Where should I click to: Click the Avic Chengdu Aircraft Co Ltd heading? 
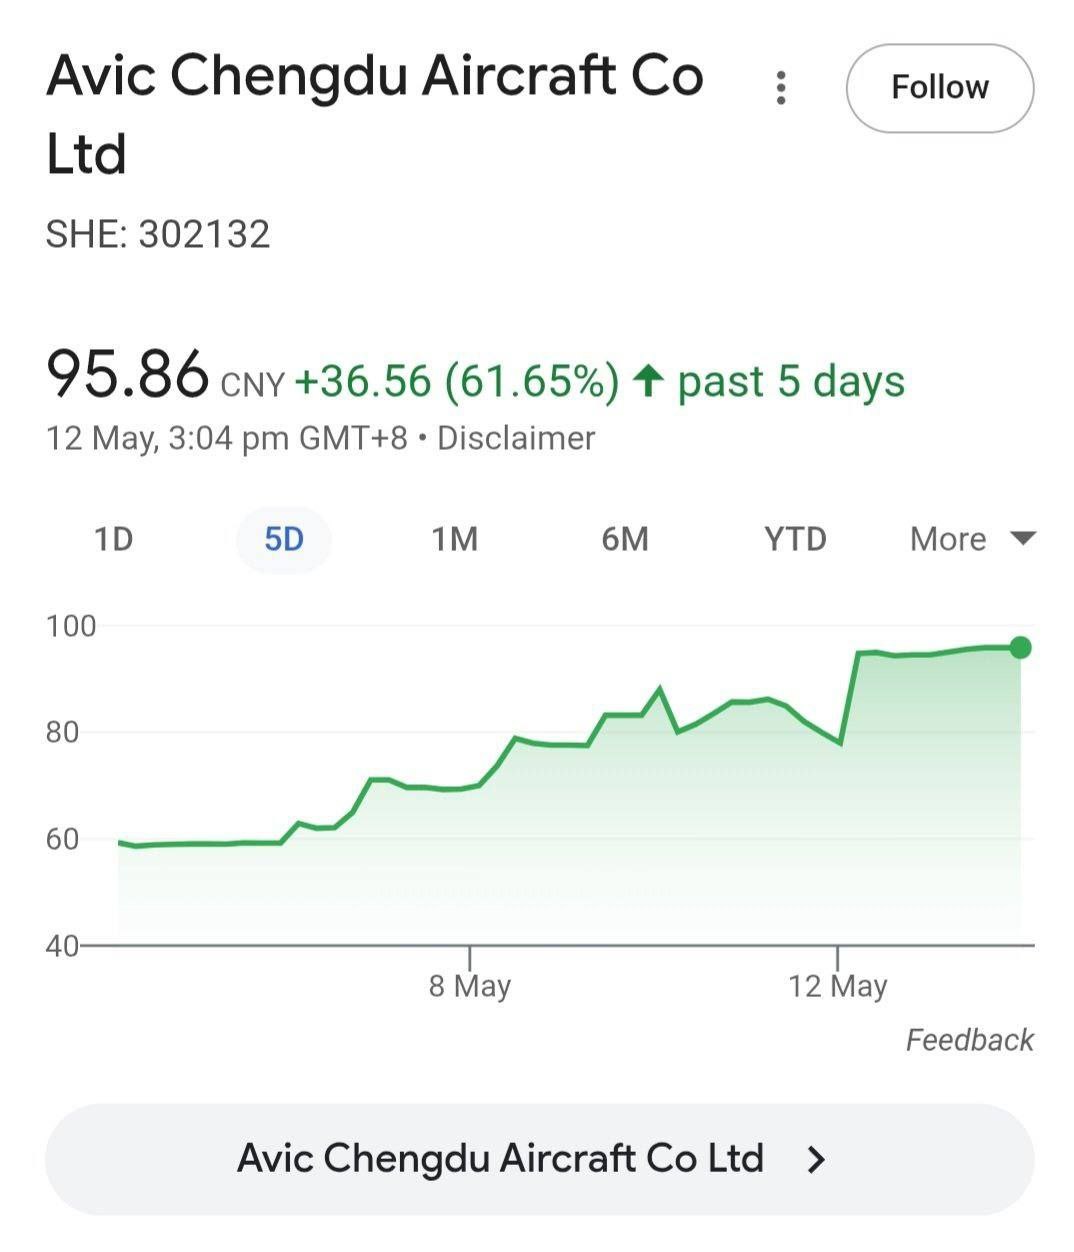pyautogui.click(x=374, y=114)
